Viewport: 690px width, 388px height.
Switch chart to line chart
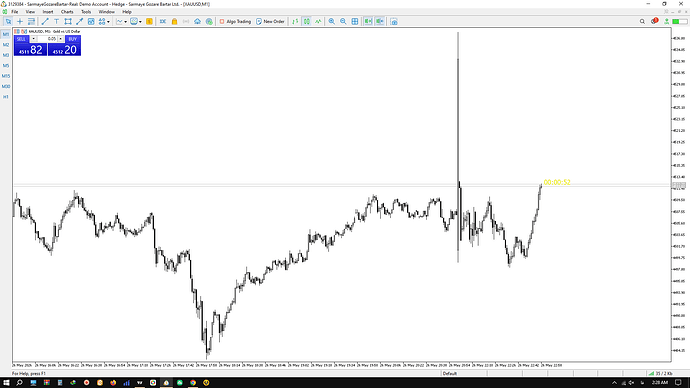318,21
